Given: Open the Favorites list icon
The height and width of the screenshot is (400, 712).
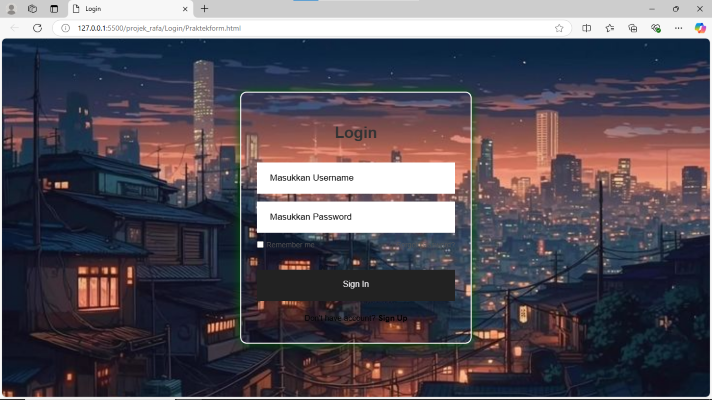Looking at the screenshot, I should [x=610, y=28].
